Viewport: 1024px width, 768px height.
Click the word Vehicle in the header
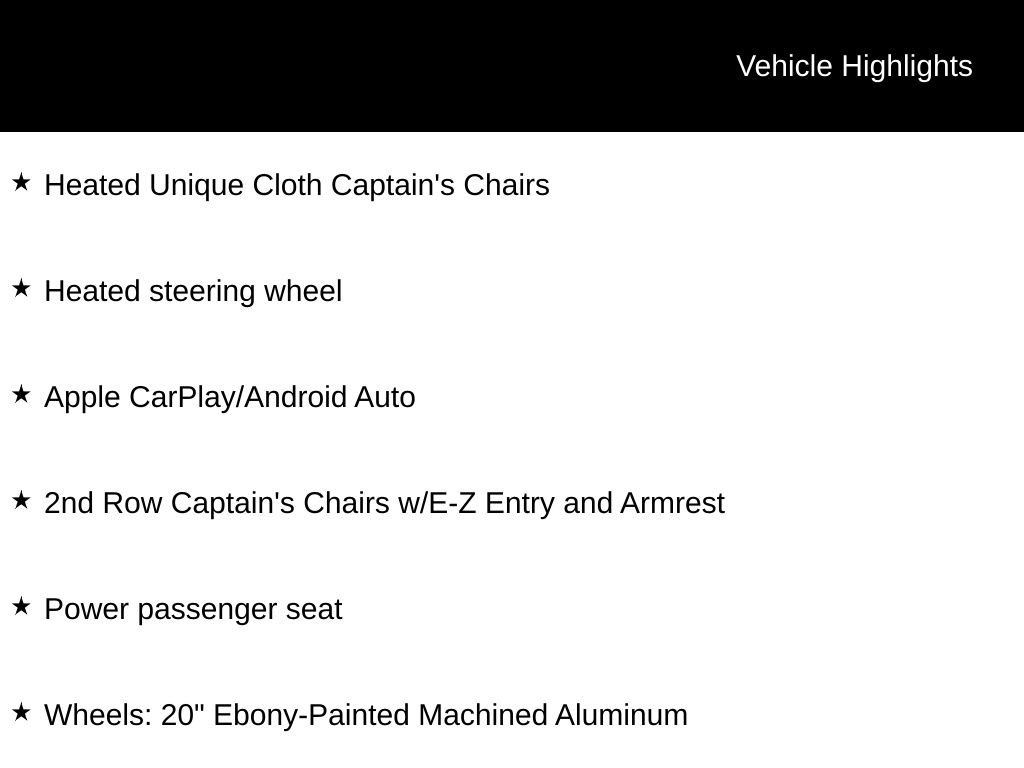pos(784,67)
